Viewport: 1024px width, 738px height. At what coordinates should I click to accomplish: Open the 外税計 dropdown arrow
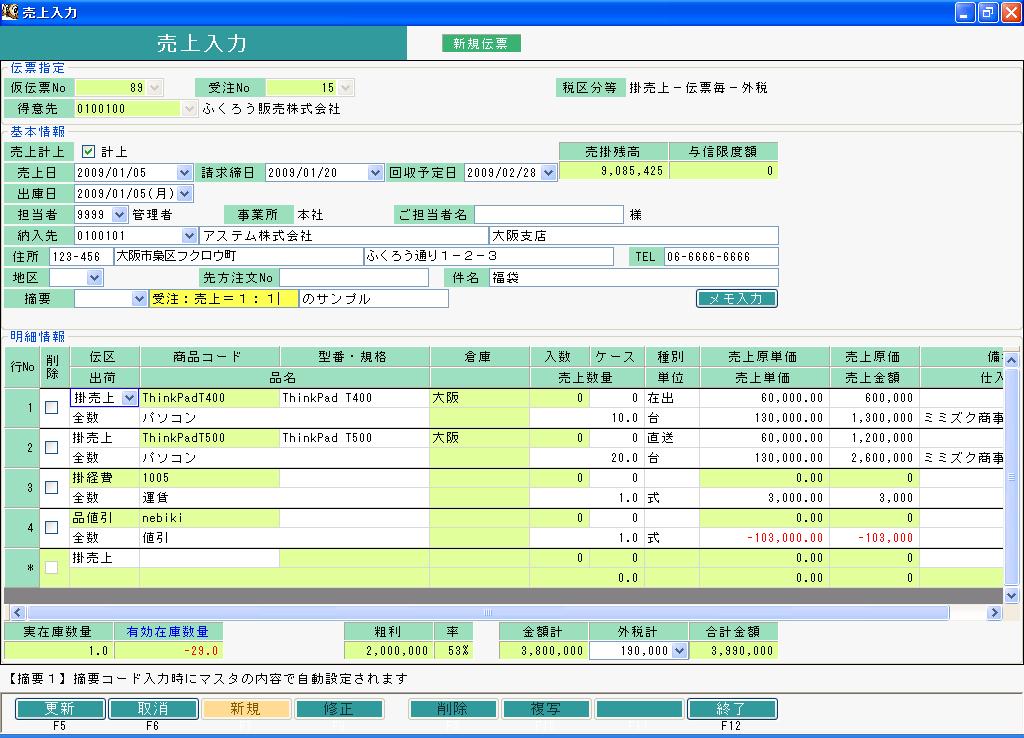point(679,650)
